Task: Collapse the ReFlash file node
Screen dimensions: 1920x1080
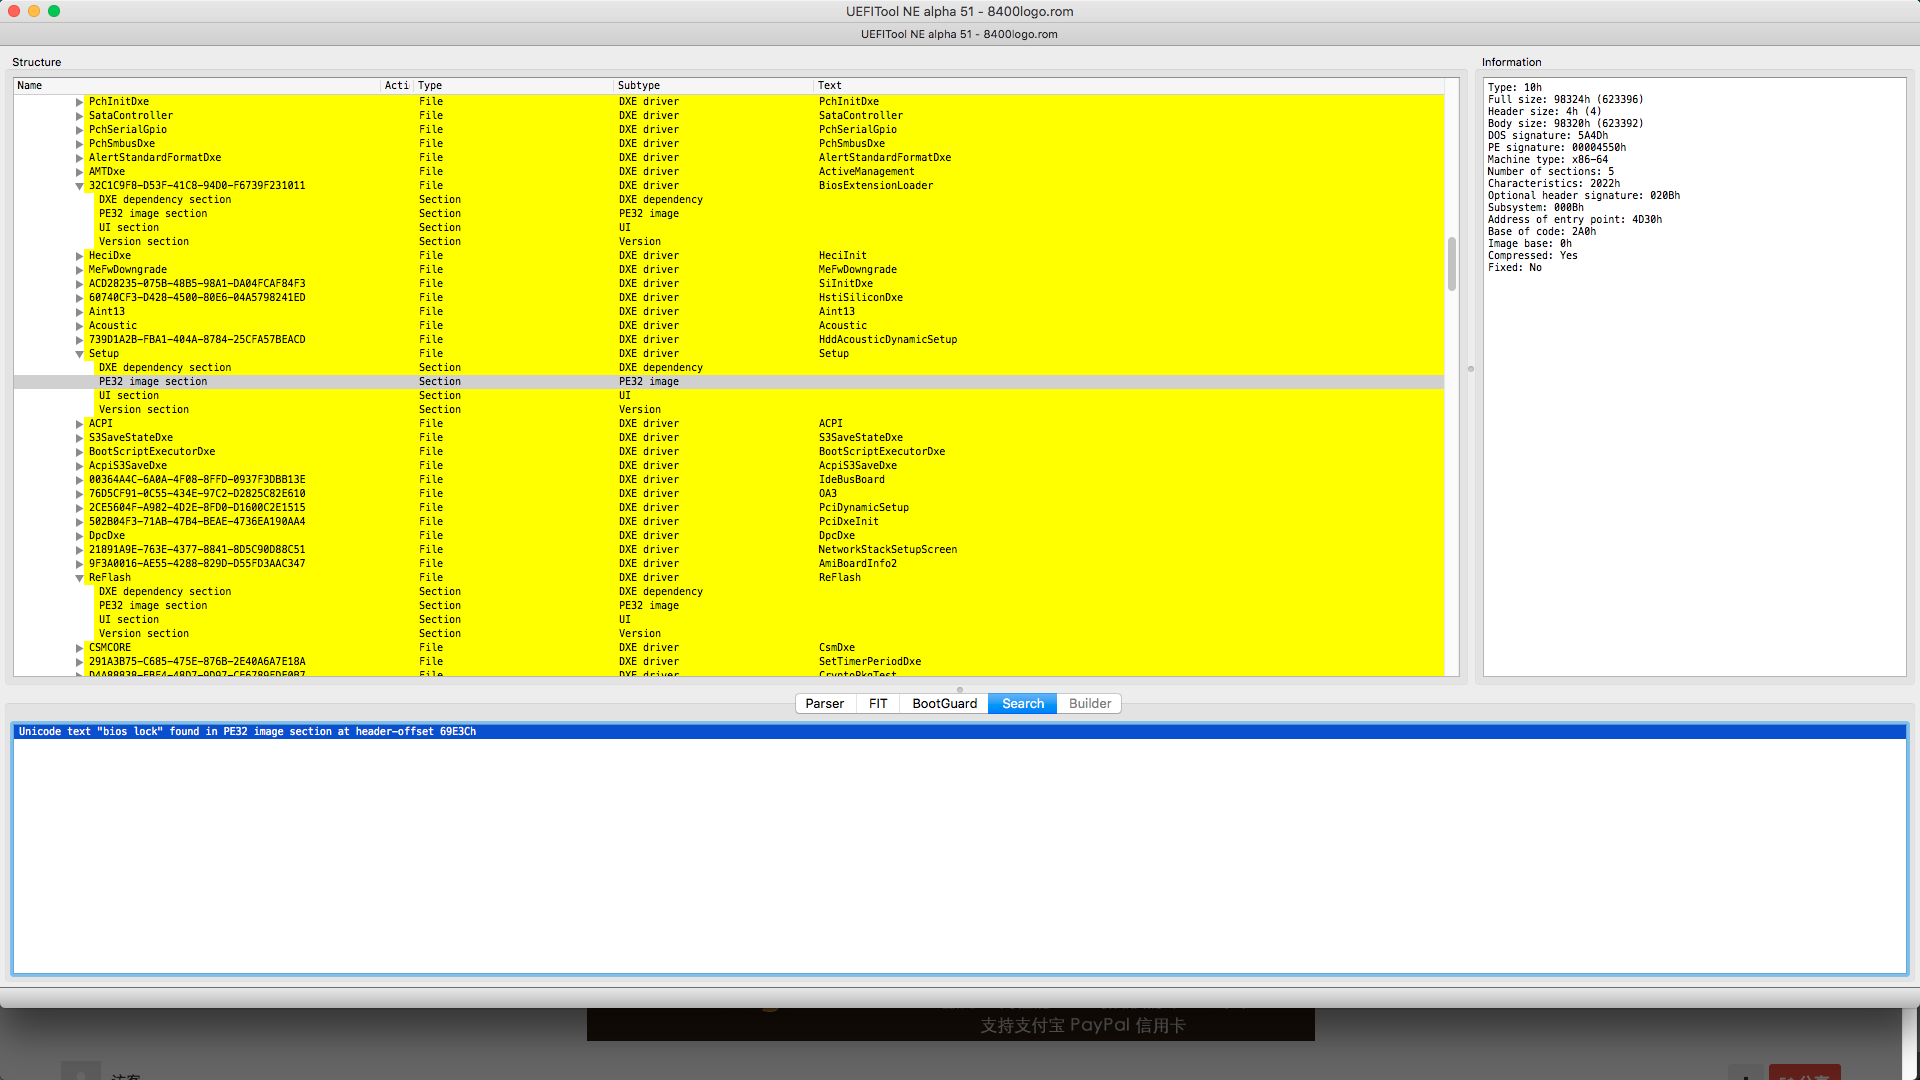Action: coord(79,578)
